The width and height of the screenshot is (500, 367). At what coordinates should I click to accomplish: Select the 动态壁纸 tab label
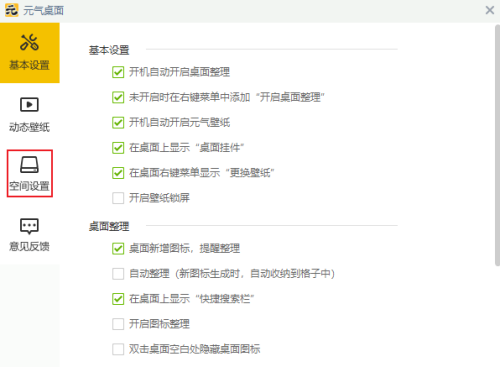point(29,127)
